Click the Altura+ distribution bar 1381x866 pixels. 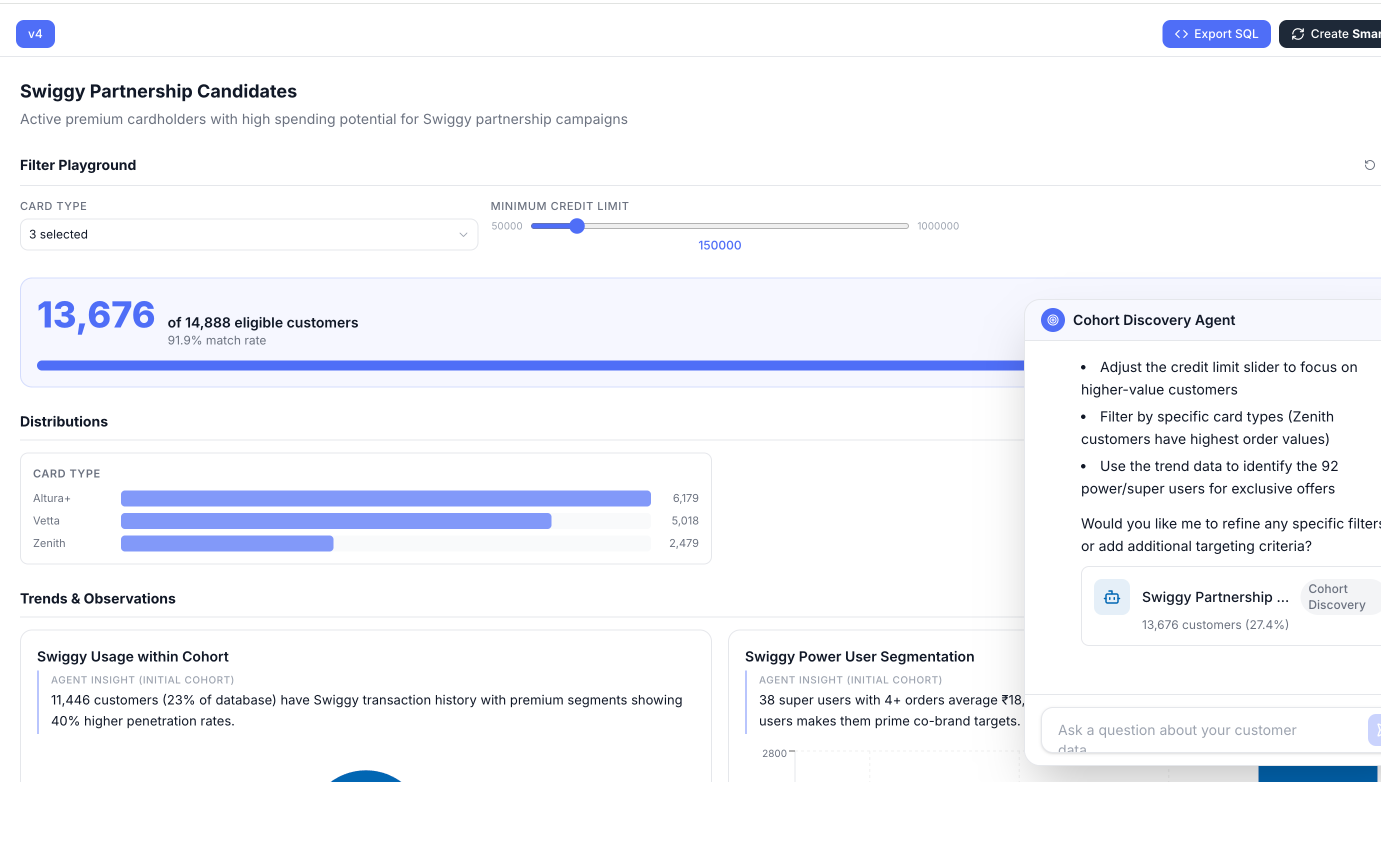(386, 498)
